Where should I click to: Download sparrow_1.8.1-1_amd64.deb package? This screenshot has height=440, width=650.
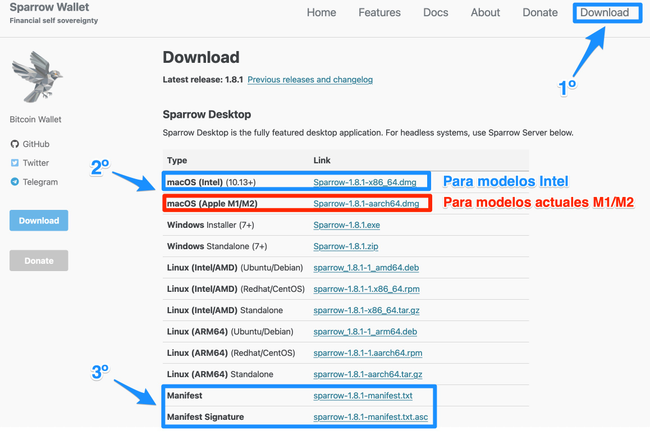[365, 268]
